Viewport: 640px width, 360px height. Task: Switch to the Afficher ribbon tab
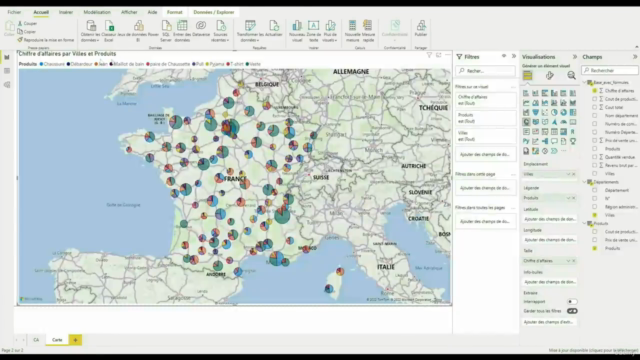[x=129, y=12]
